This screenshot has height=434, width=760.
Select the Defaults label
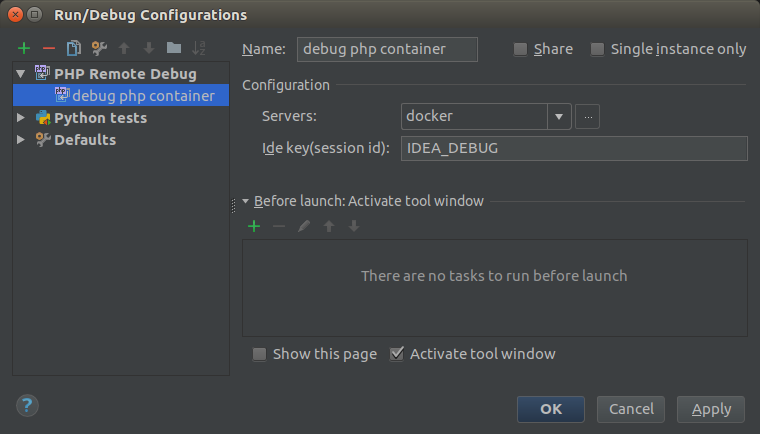pos(85,140)
